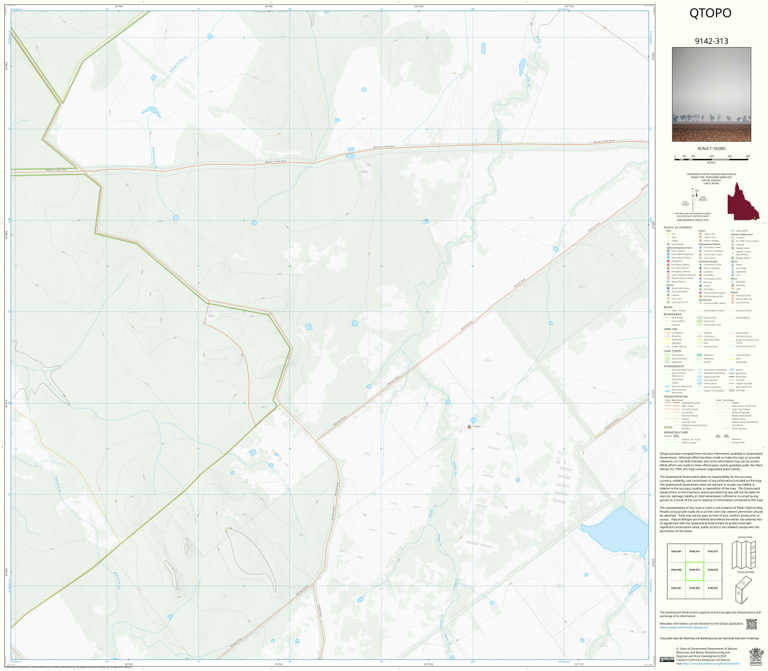Image resolution: width=768 pixels, height=671 pixels.
Task: Click the maroon Queensland locator map
Action: [743, 201]
